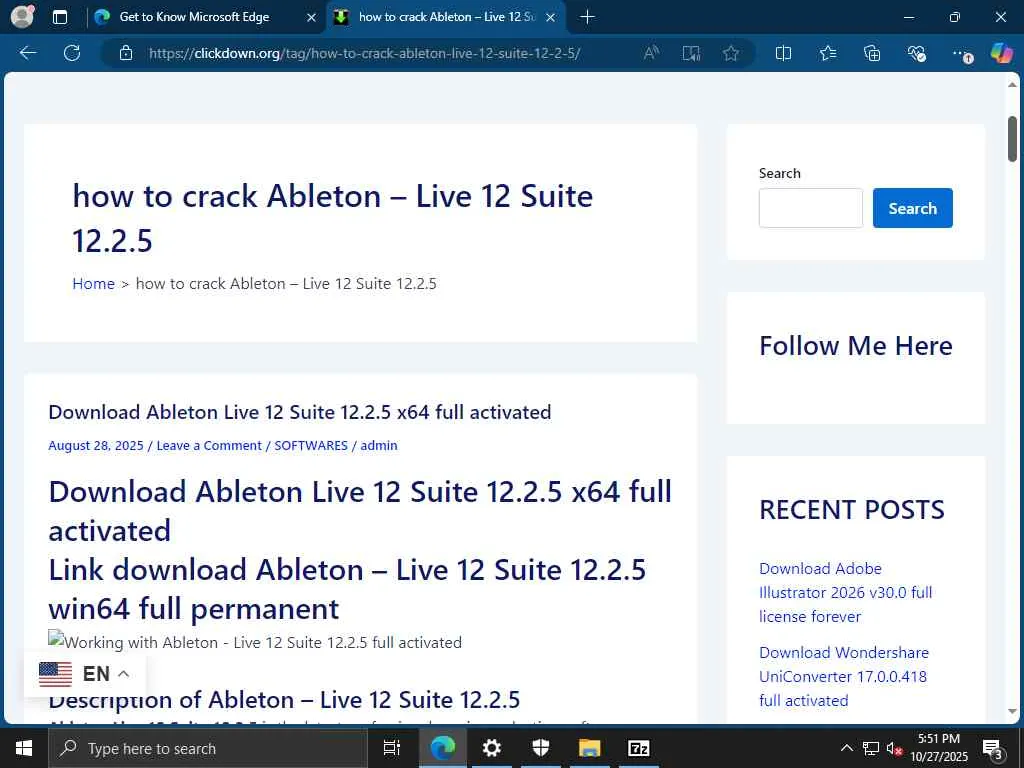Open the Edge profile avatar icon
The image size is (1024, 768).
coord(23,16)
